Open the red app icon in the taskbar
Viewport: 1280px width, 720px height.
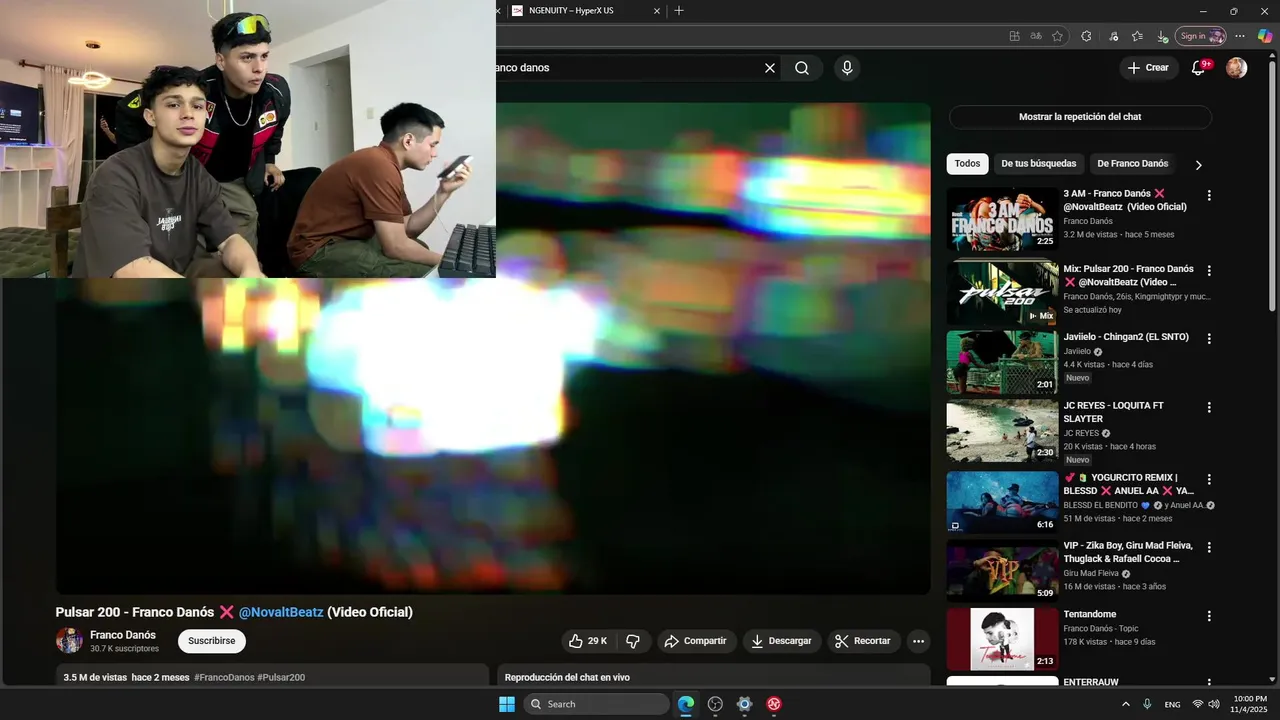[x=773, y=704]
